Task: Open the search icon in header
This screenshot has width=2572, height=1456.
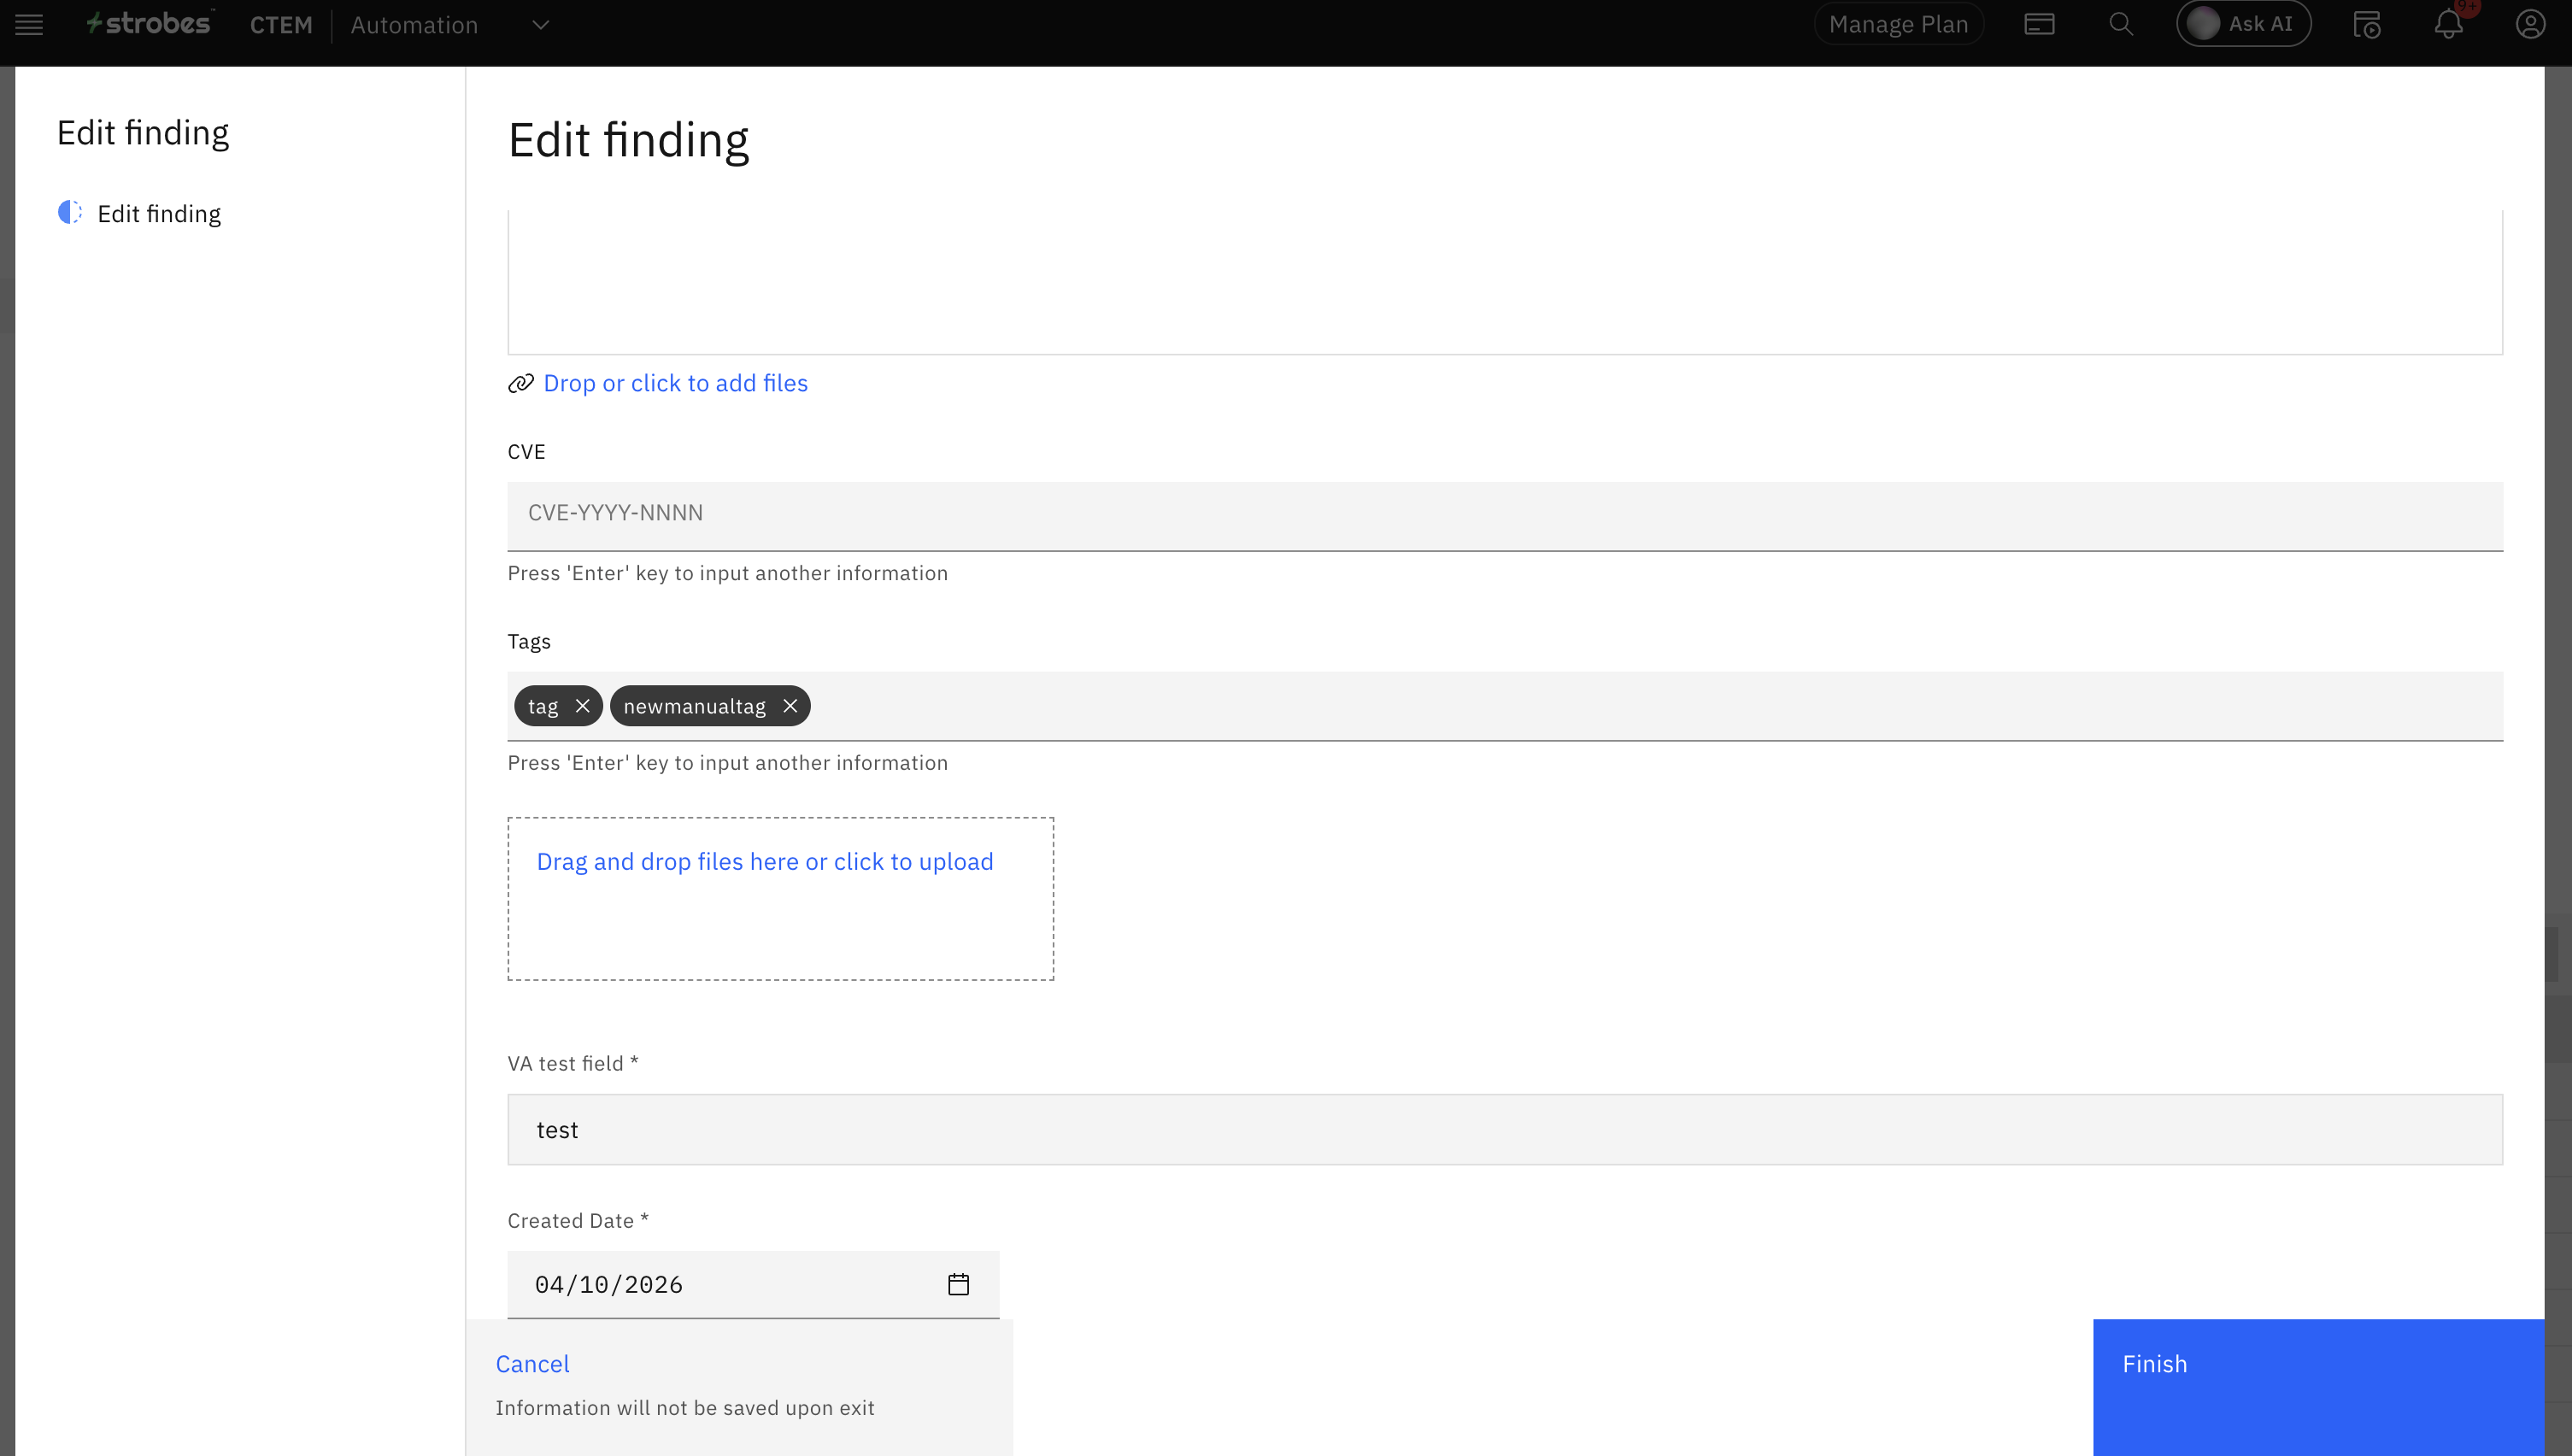Action: tap(2121, 24)
